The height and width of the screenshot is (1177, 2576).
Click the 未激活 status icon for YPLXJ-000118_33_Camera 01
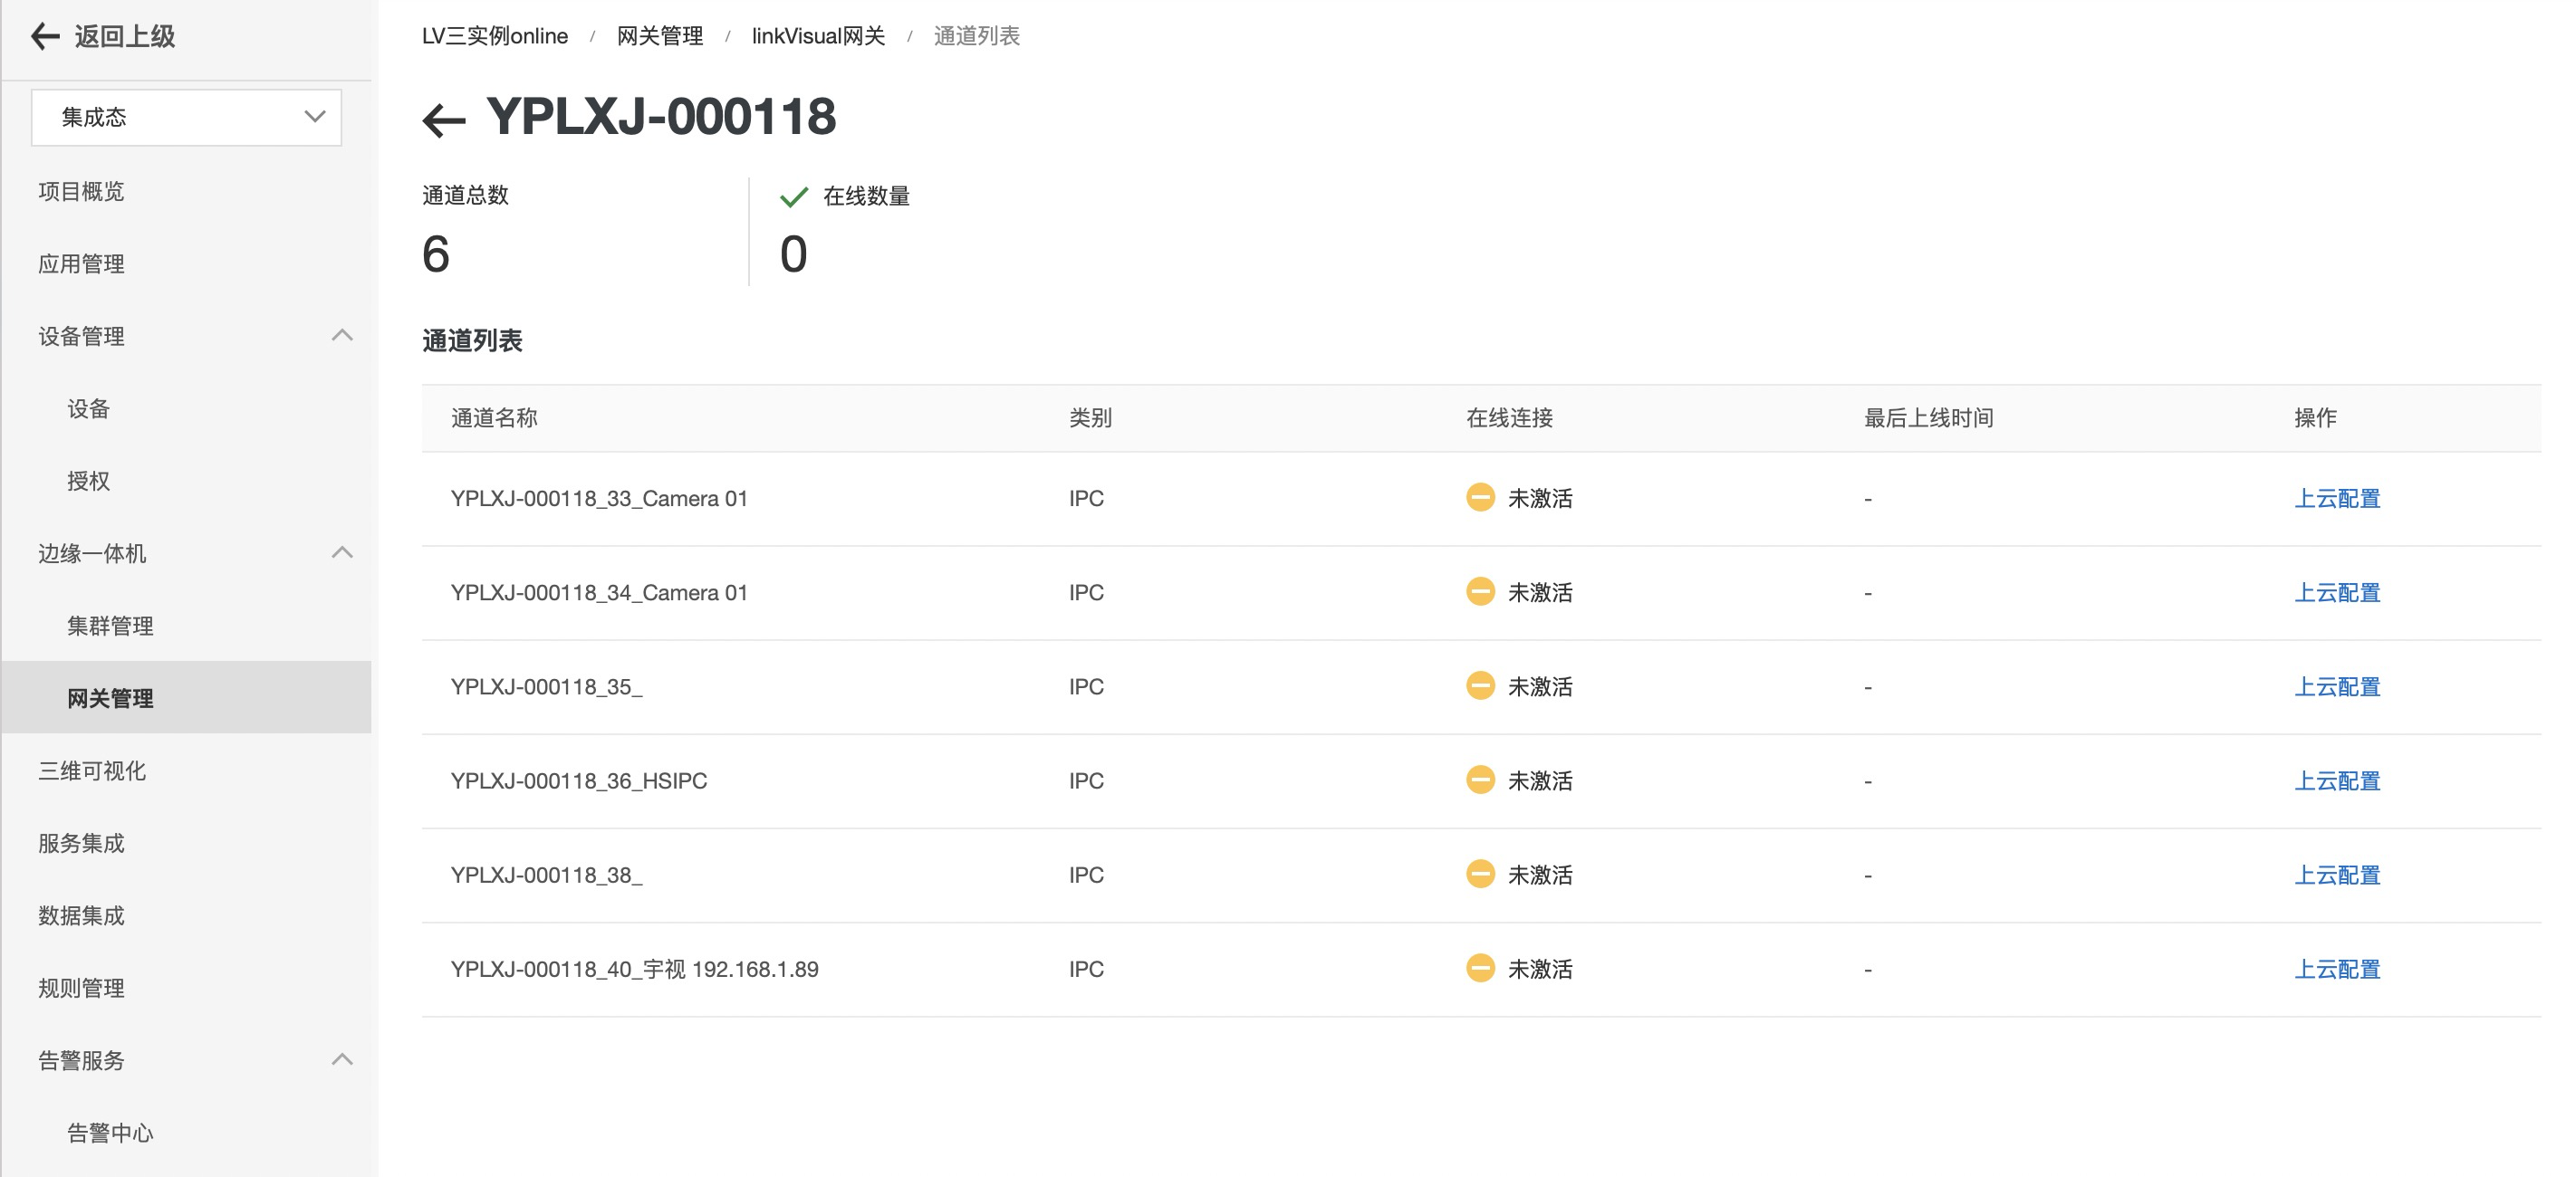click(1480, 497)
